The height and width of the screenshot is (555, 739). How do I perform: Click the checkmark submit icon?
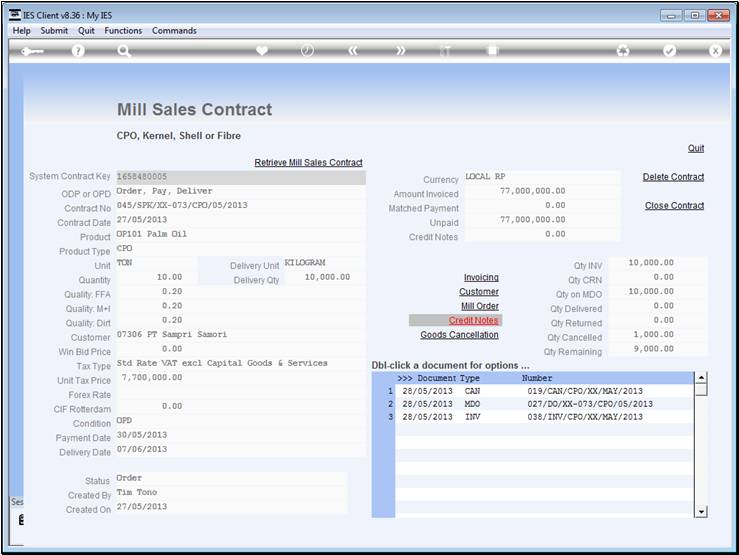[669, 51]
